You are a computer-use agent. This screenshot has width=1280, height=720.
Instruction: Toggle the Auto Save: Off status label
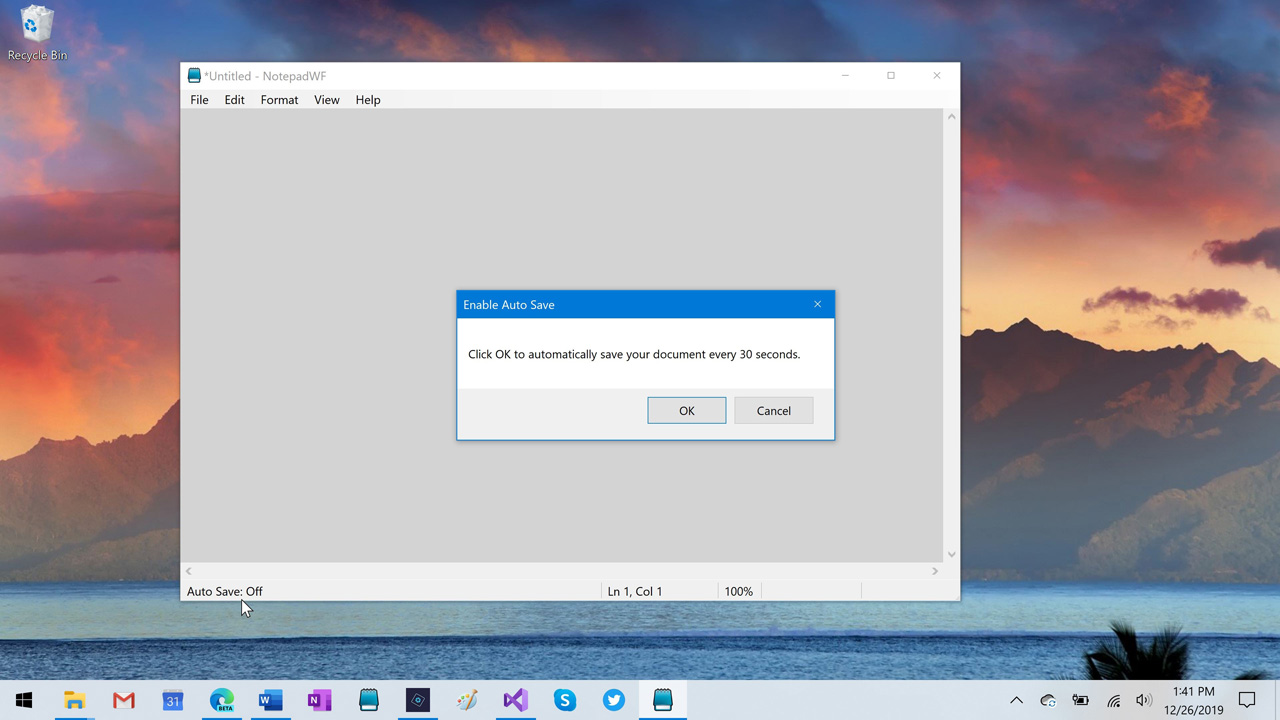(x=225, y=591)
